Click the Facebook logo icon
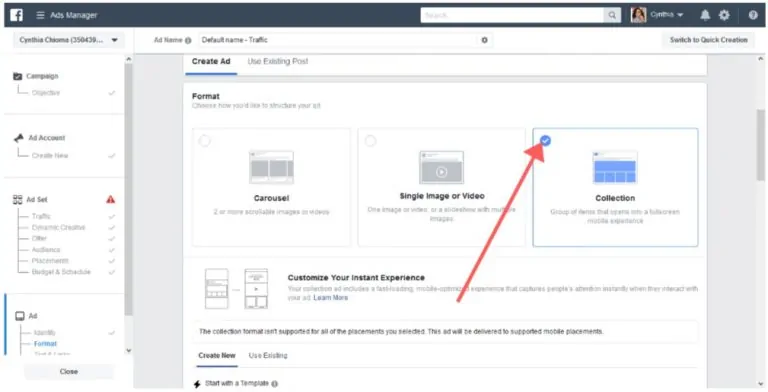 [16, 15]
